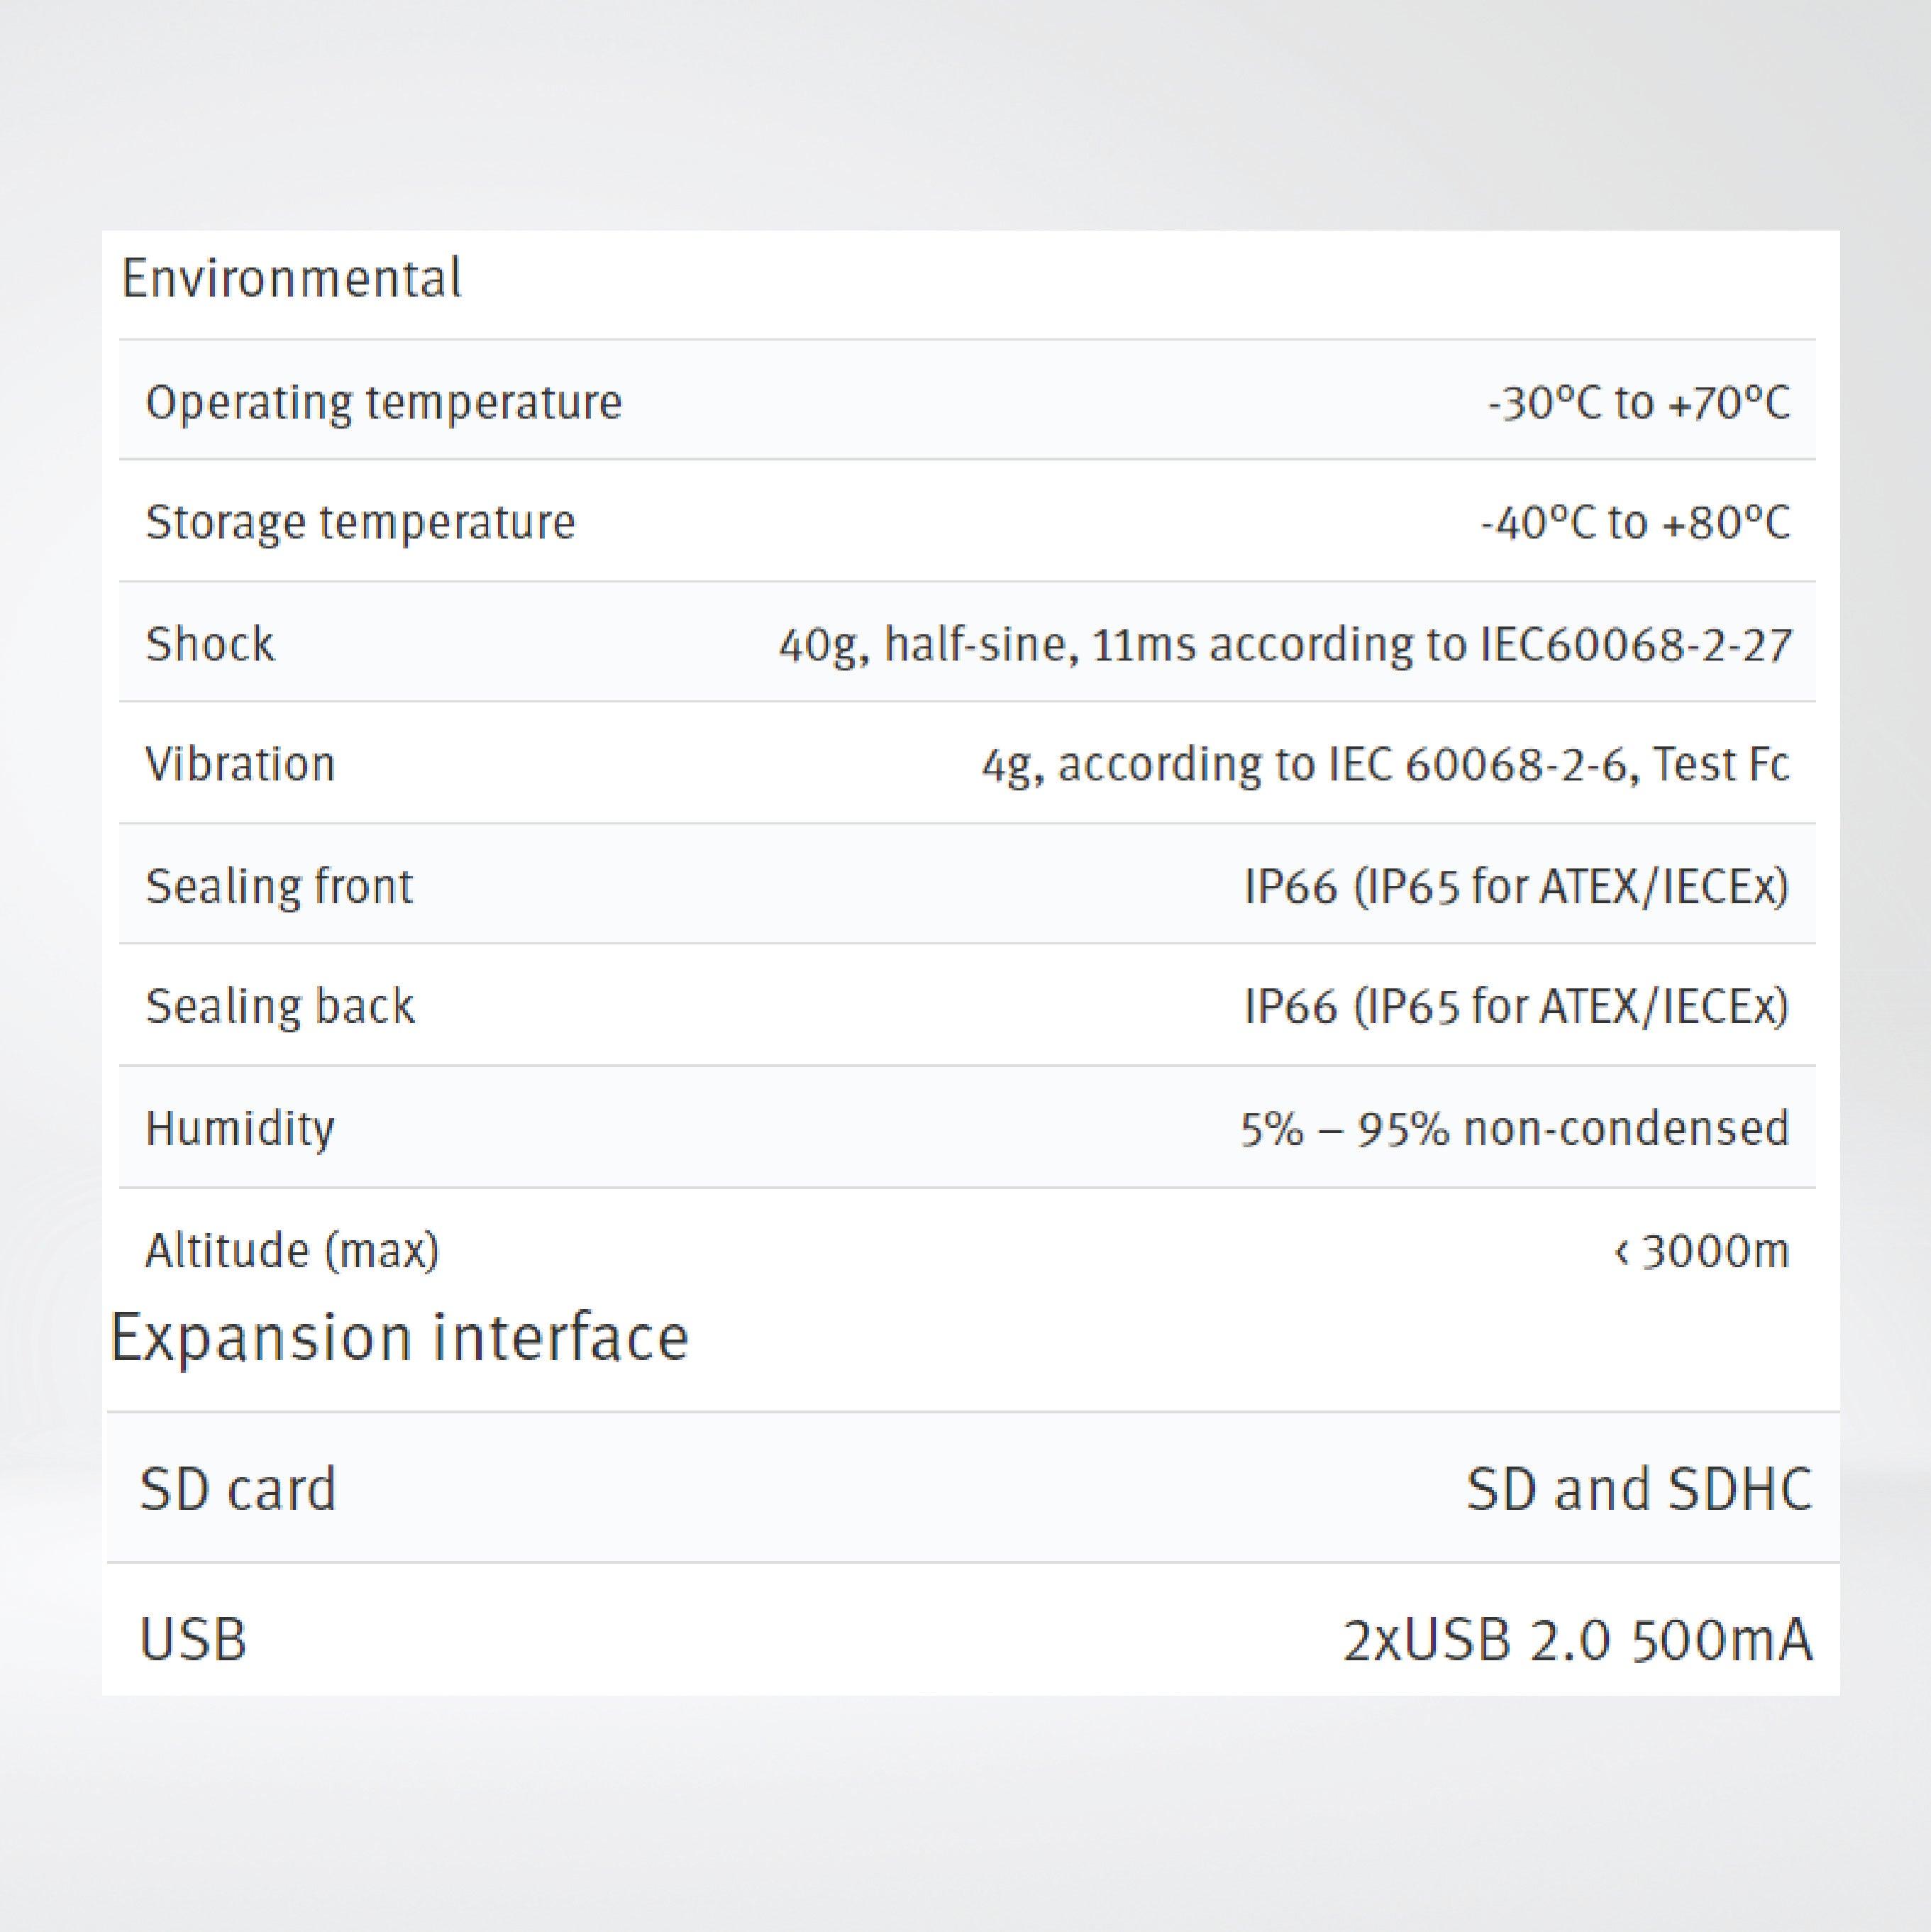Click the SD and SDHC value
Image resolution: width=1931 pixels, height=1932 pixels.
click(x=1638, y=1489)
